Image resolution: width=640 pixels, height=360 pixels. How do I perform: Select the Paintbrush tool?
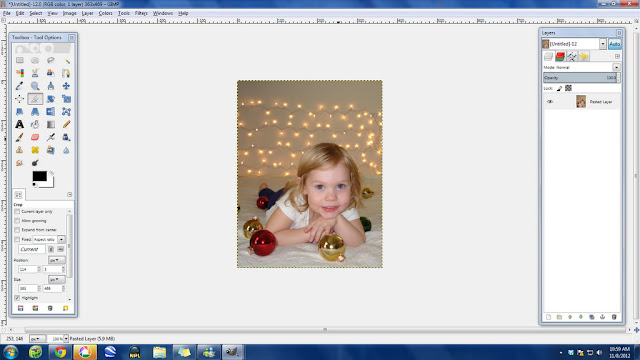[20, 137]
